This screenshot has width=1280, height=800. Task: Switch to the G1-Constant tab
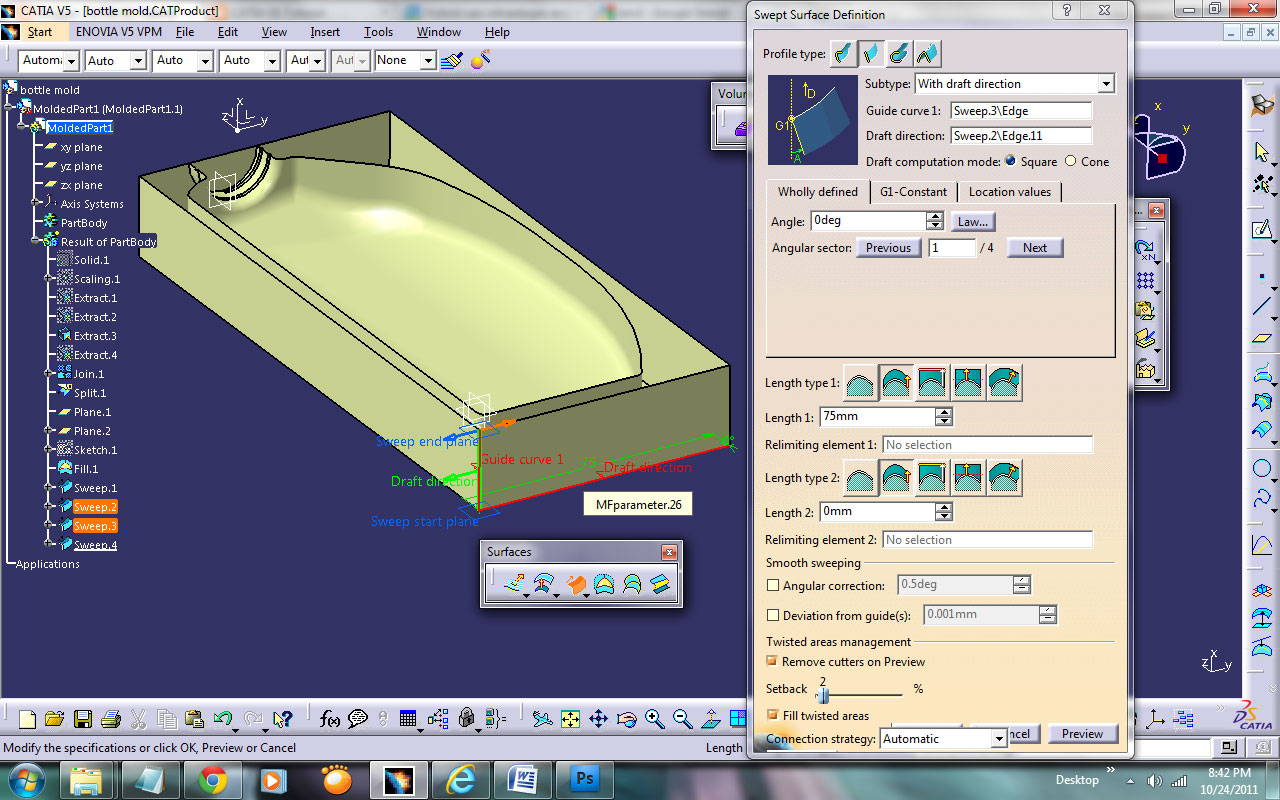pyautogui.click(x=913, y=192)
